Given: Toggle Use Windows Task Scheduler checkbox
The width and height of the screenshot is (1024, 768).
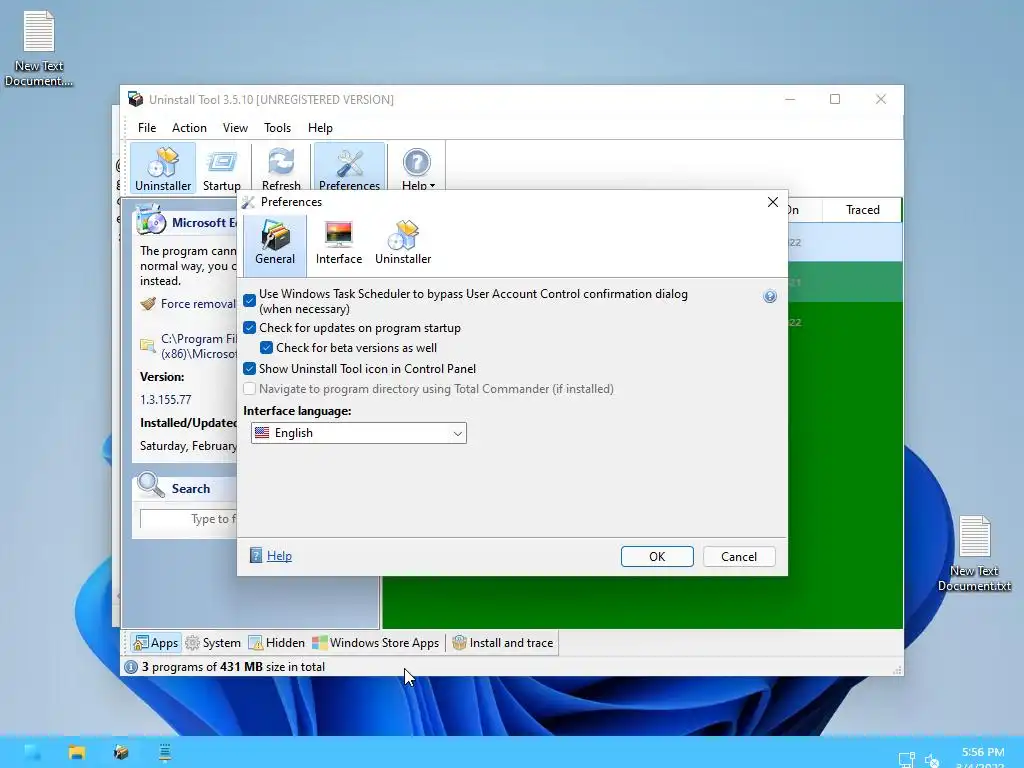Looking at the screenshot, I should pyautogui.click(x=249, y=300).
